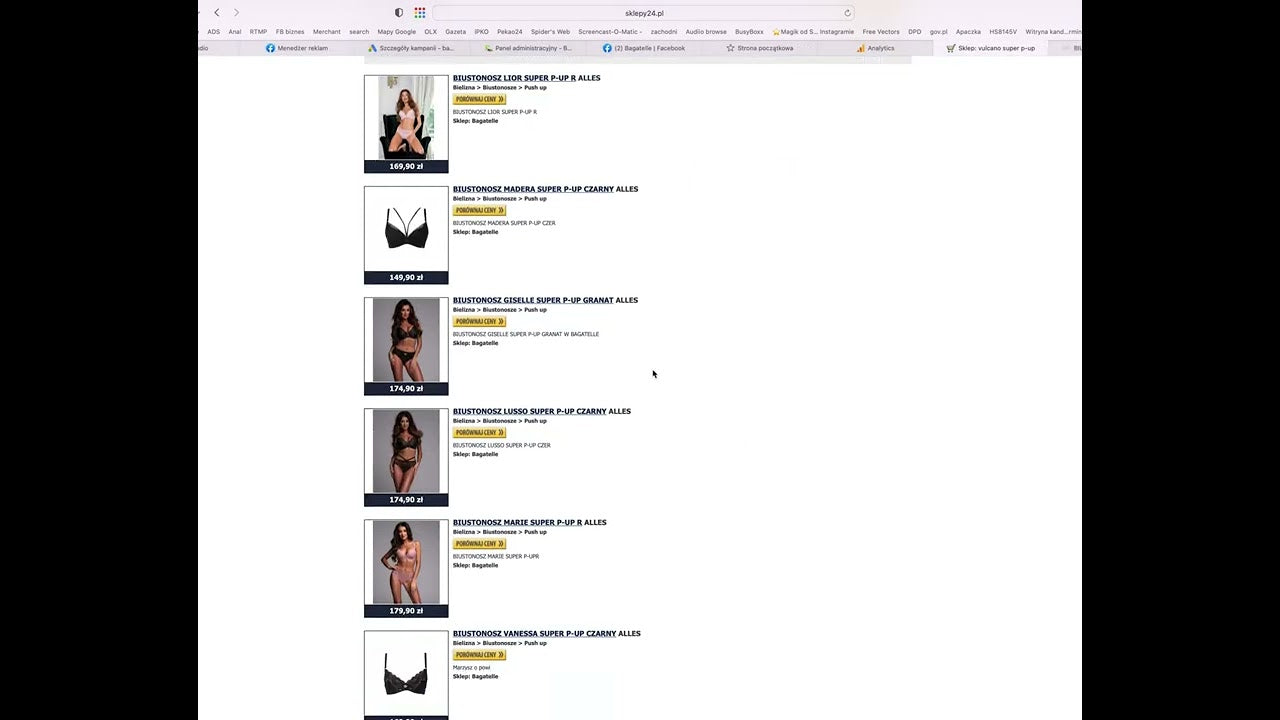The image size is (1280, 720).
Task: Open the colorful apps grid icon
Action: (420, 13)
